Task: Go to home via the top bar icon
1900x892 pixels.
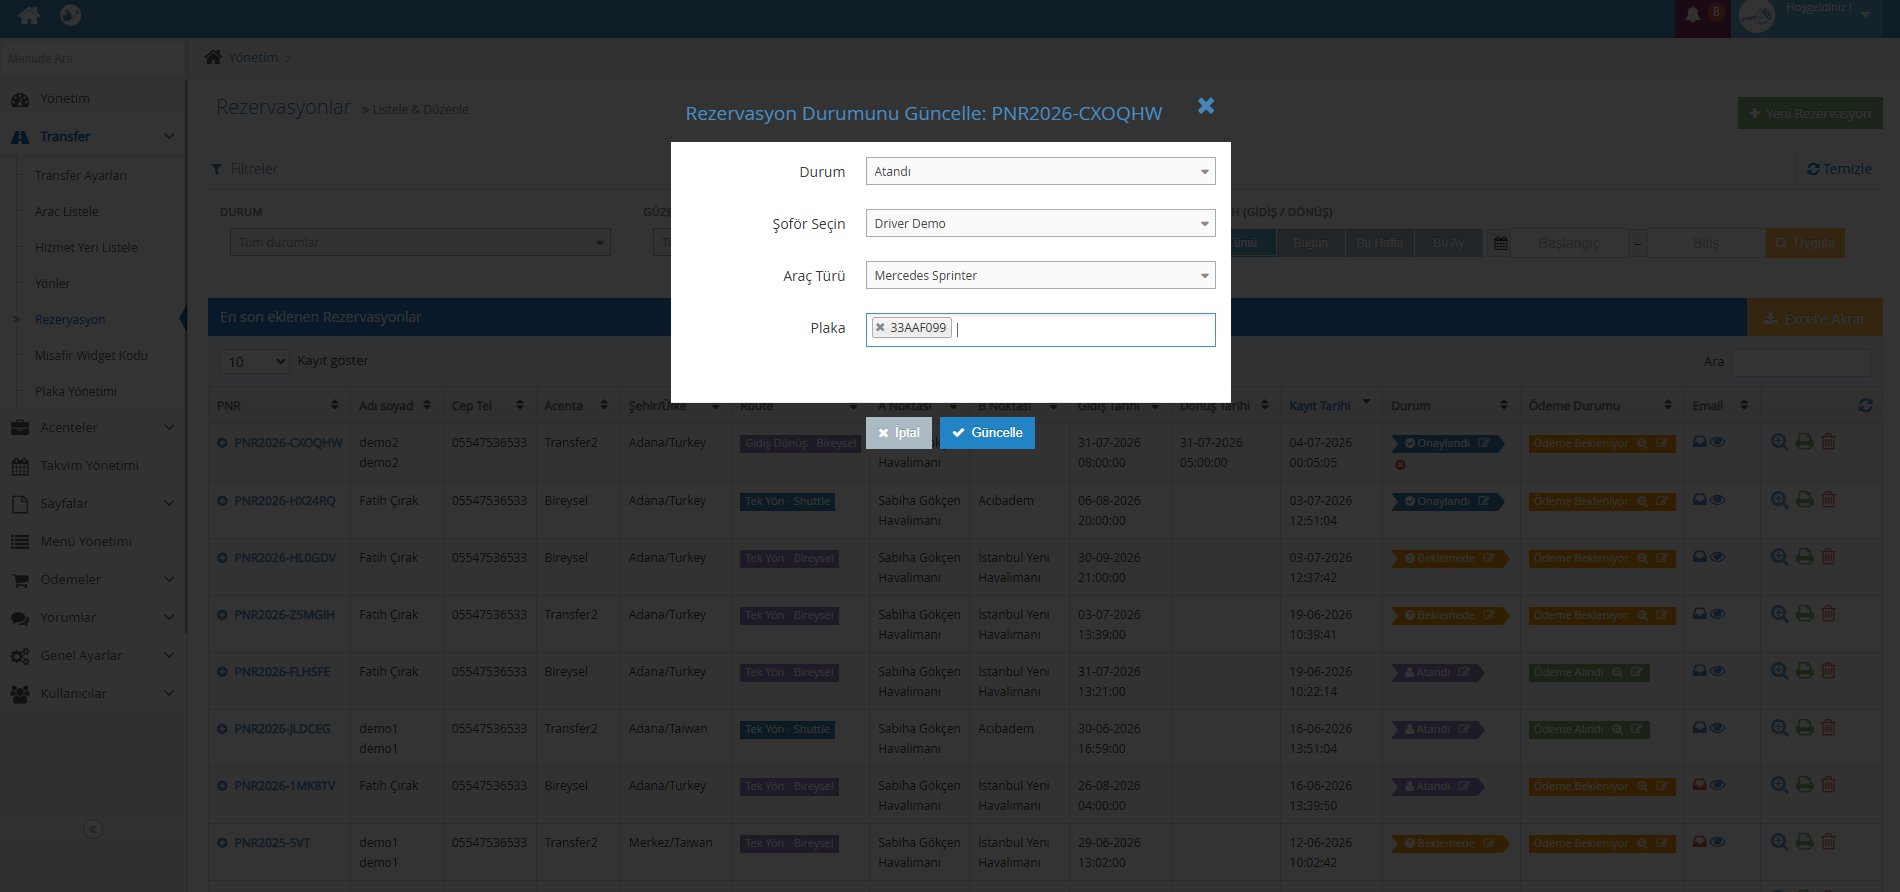Action: (x=30, y=15)
